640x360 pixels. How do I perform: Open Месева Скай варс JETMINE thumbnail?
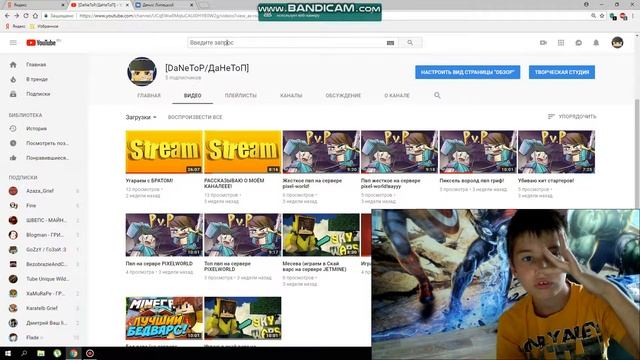pyautogui.click(x=321, y=235)
